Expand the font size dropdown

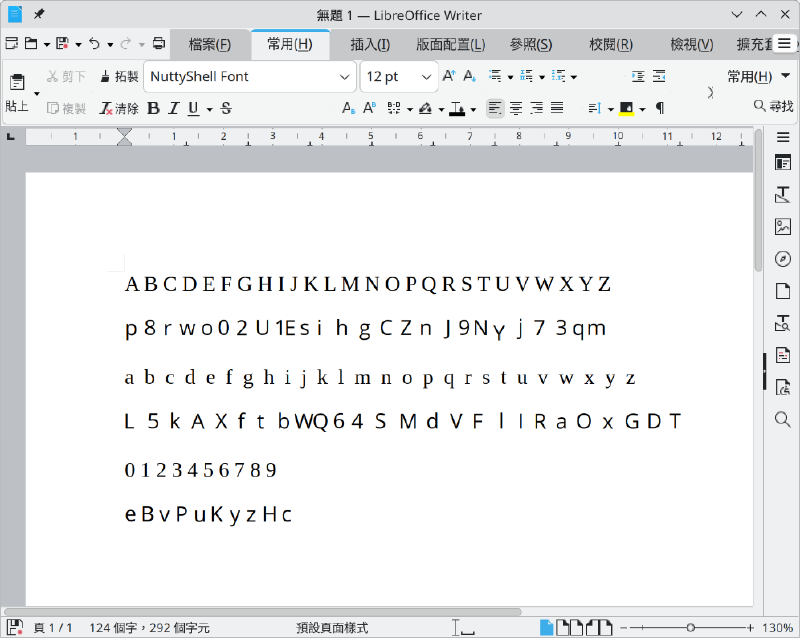(428, 76)
